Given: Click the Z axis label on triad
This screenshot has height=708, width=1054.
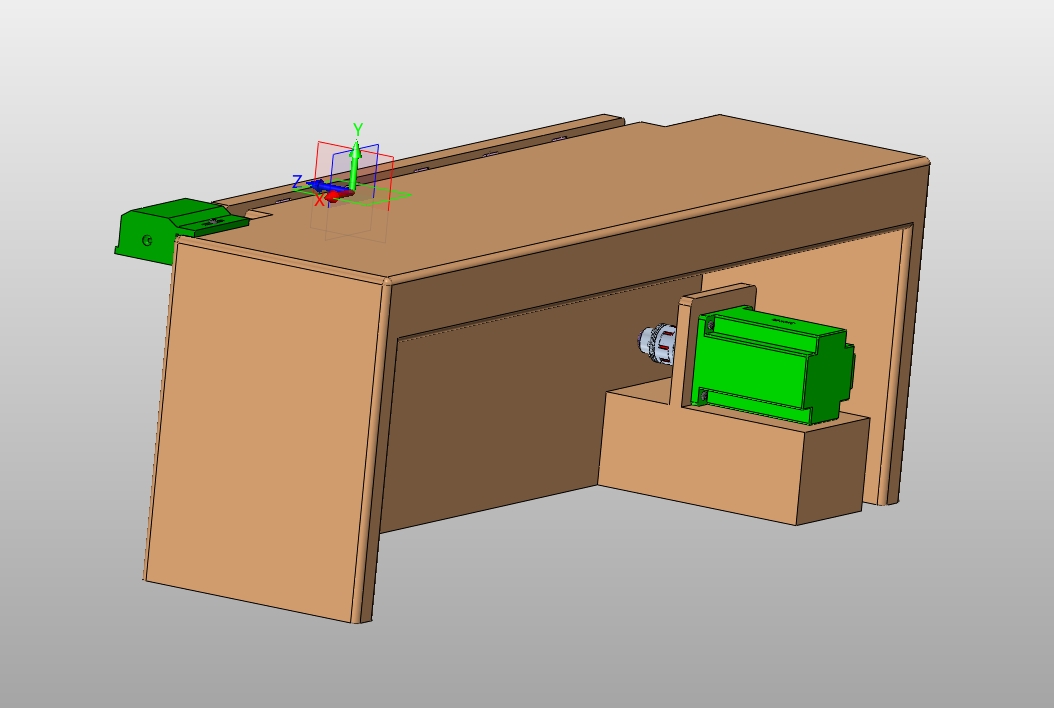Looking at the screenshot, I should 297,181.
